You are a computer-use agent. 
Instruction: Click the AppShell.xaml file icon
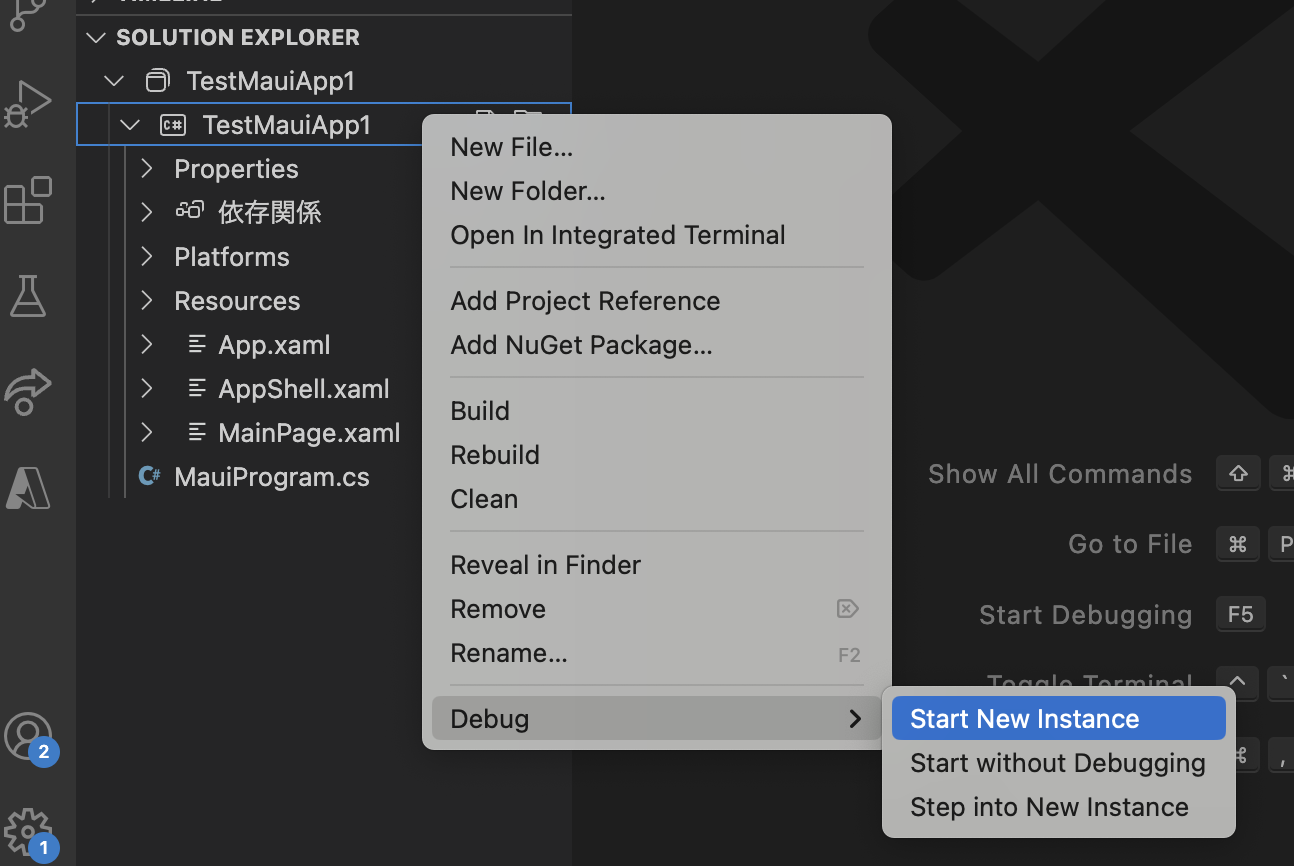click(x=198, y=389)
